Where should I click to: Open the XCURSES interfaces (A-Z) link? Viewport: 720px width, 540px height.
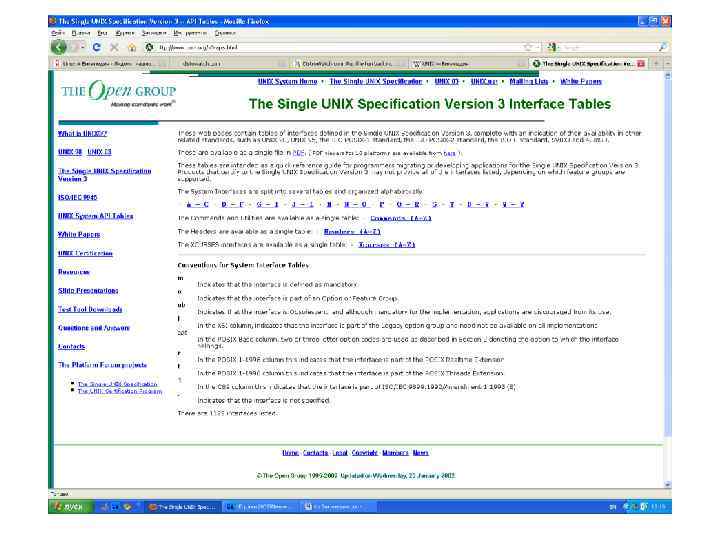pyautogui.click(x=387, y=245)
